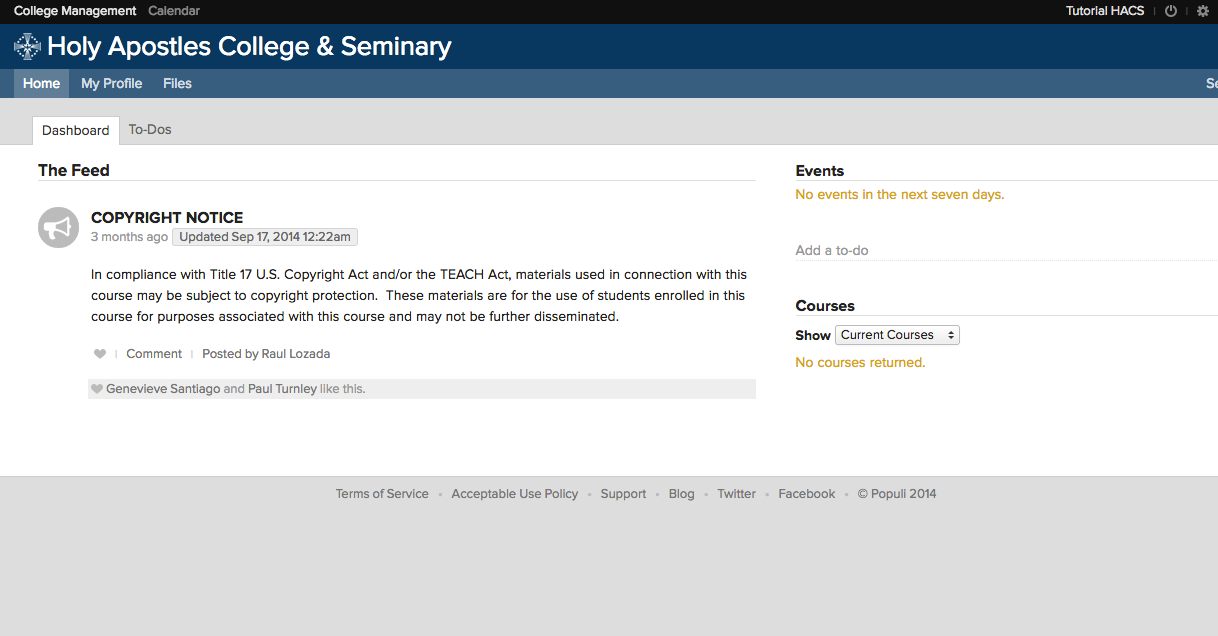
Task: Visit the Twitter footer link
Action: [x=736, y=493]
